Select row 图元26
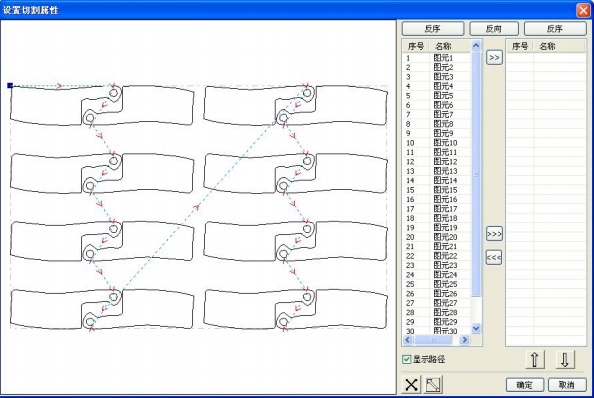The width and height of the screenshot is (594, 398). pos(437,294)
